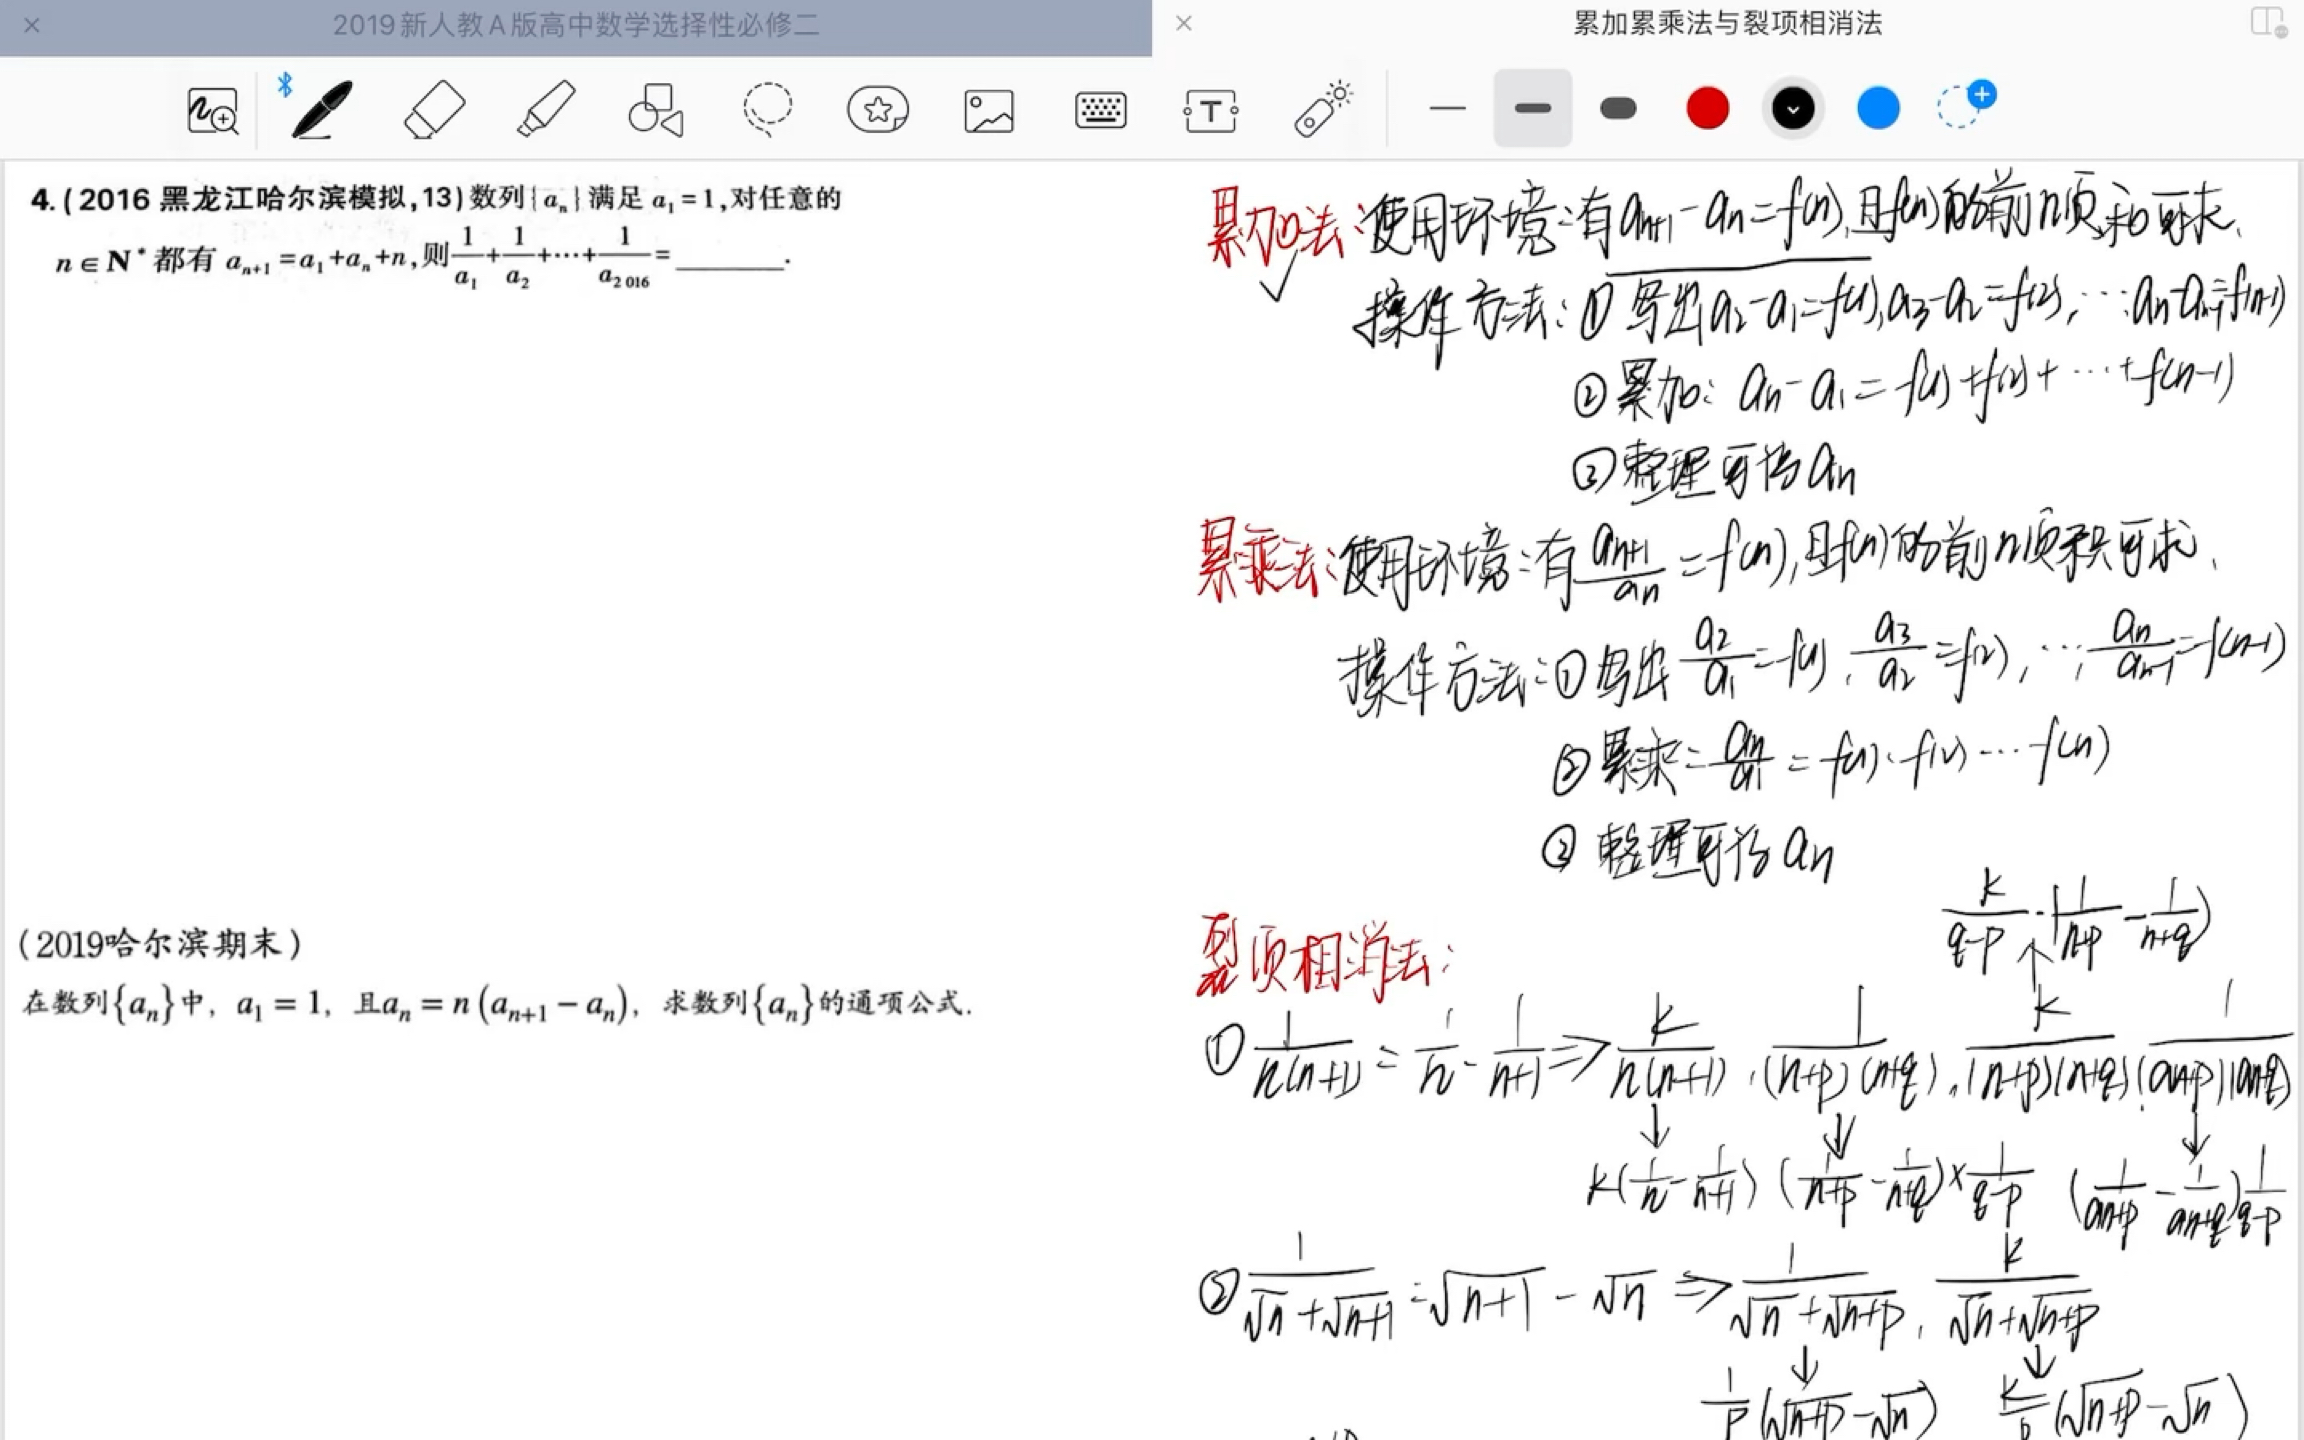This screenshot has width=2304, height=1440.
Task: Open the Keyboard text tool
Action: tap(1101, 110)
